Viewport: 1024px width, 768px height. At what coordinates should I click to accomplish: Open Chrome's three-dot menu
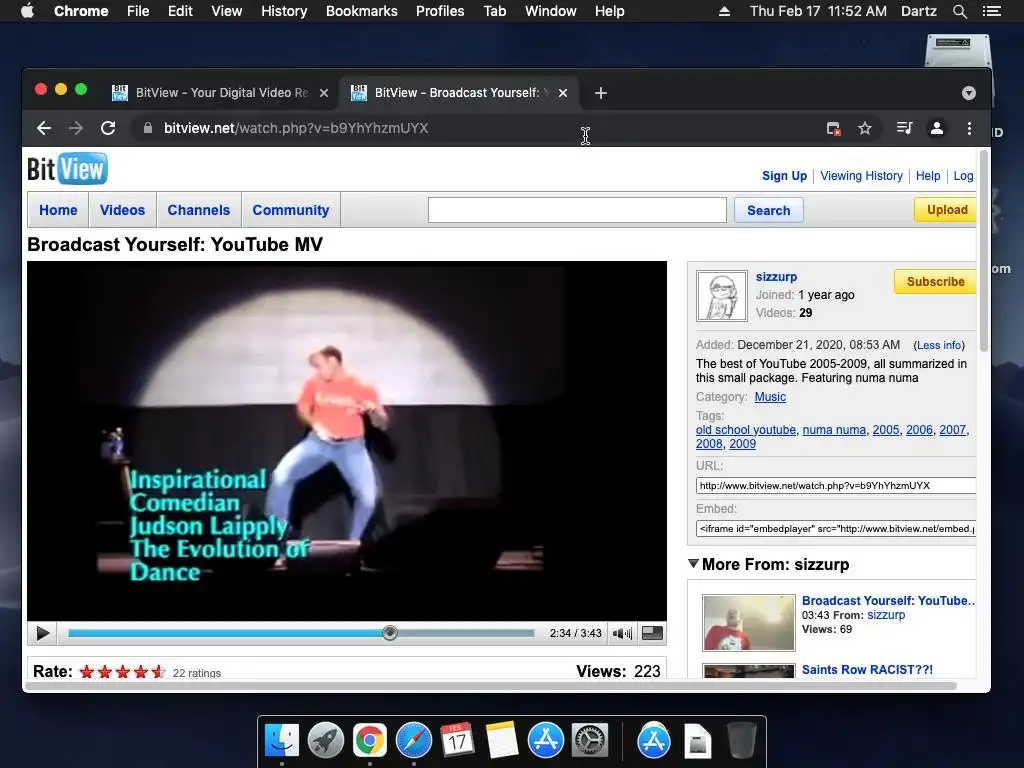pos(969,128)
